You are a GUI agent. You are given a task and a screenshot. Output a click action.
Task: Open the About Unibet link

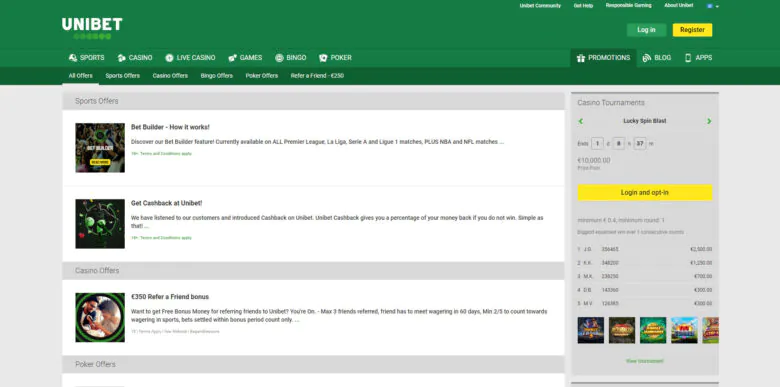(x=679, y=5)
